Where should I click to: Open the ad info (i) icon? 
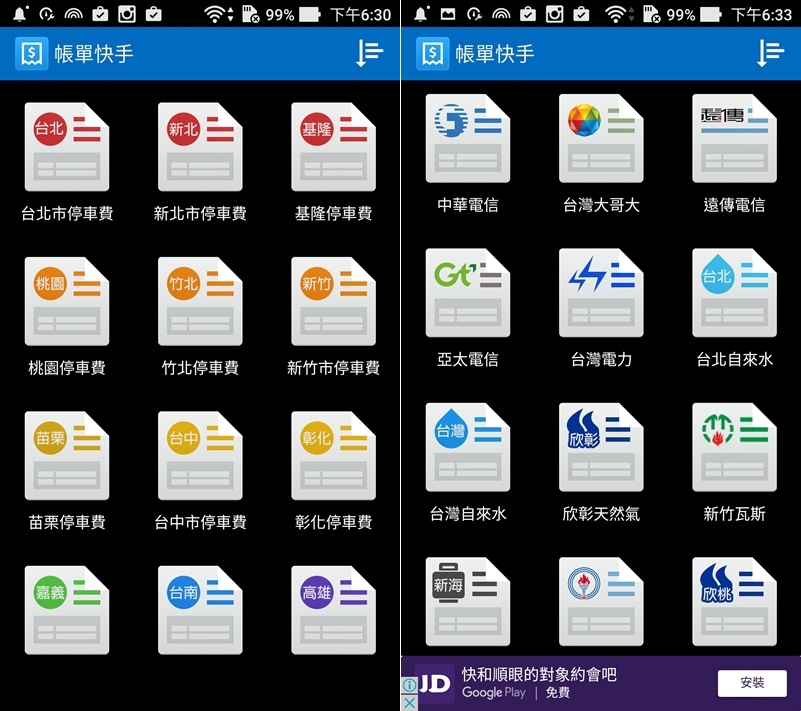[409, 685]
